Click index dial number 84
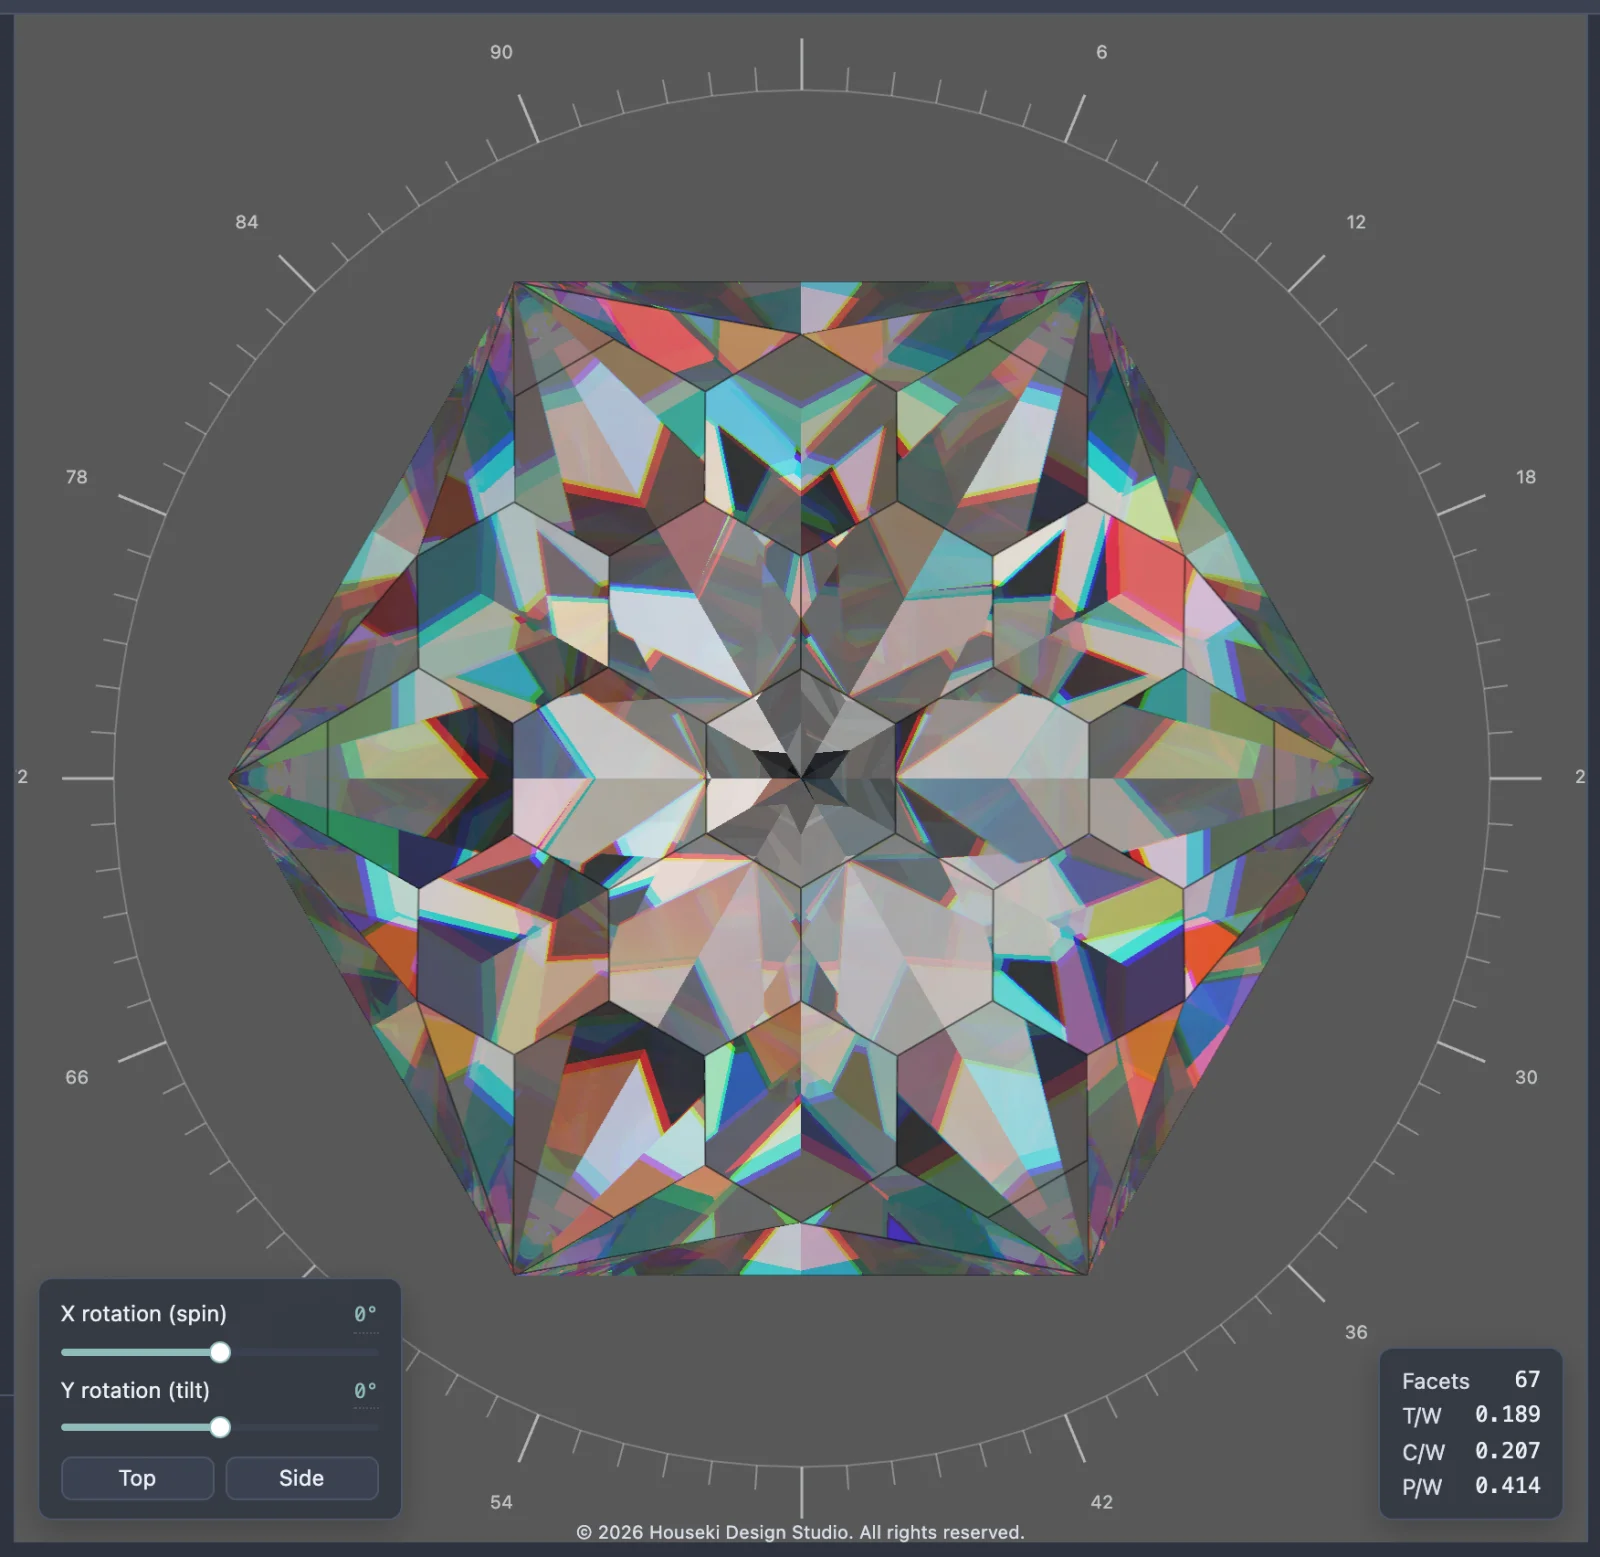This screenshot has height=1557, width=1600. point(247,222)
